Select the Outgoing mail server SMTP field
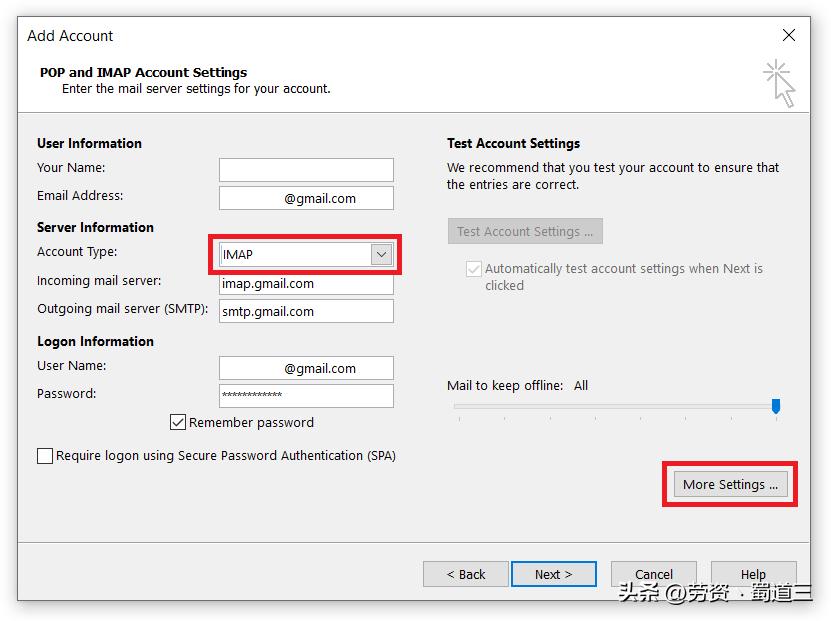Image resolution: width=831 pixels, height=621 pixels. point(305,310)
